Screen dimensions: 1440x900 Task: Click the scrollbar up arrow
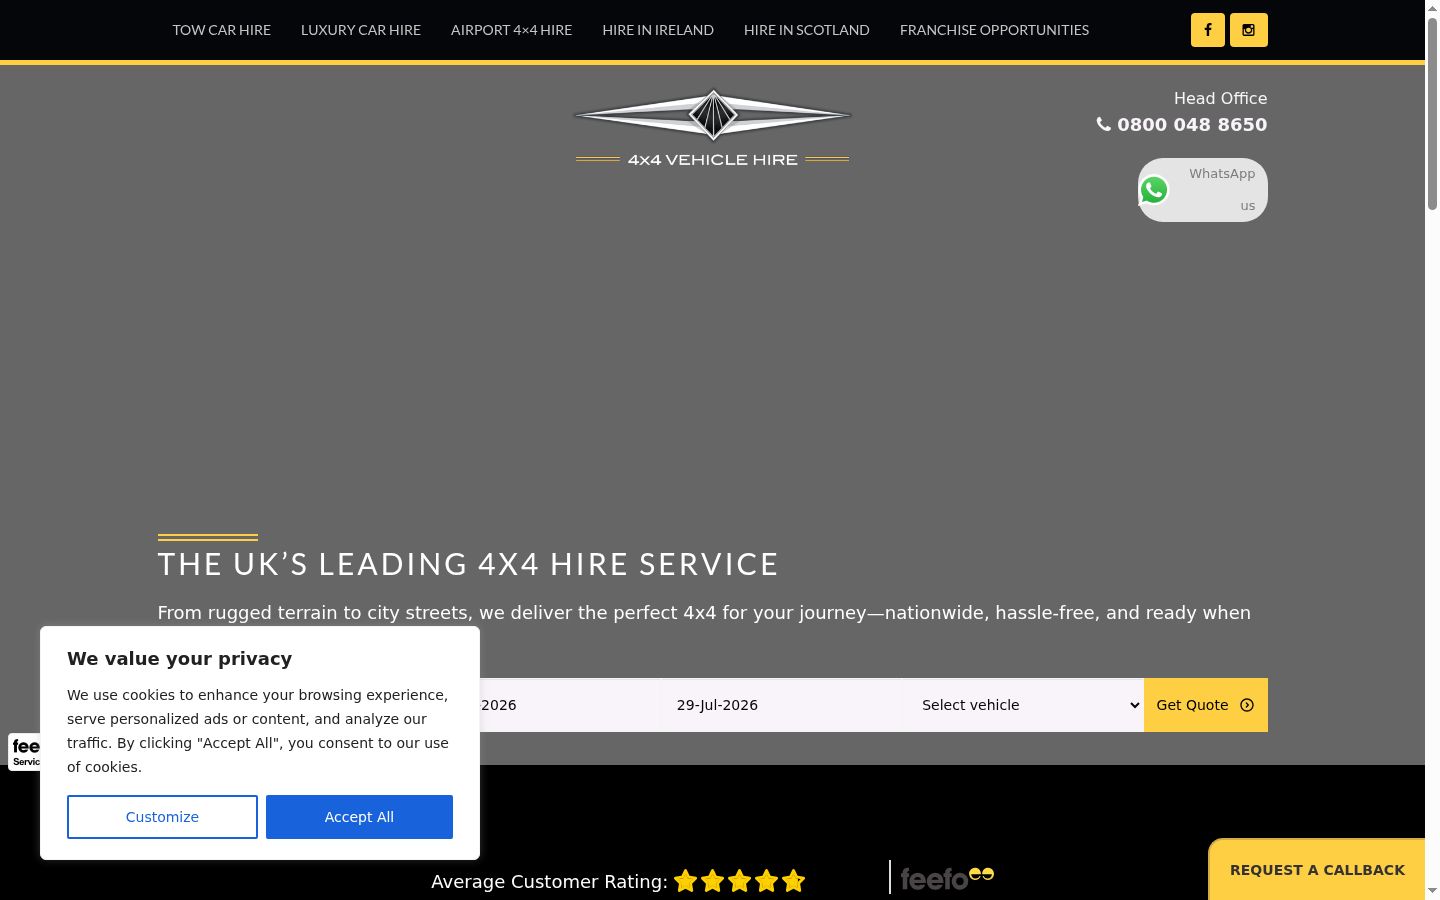click(x=1432, y=8)
